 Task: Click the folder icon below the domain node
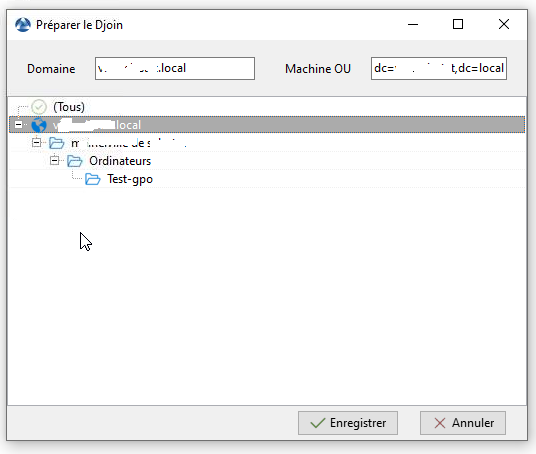pyautogui.click(x=56, y=143)
